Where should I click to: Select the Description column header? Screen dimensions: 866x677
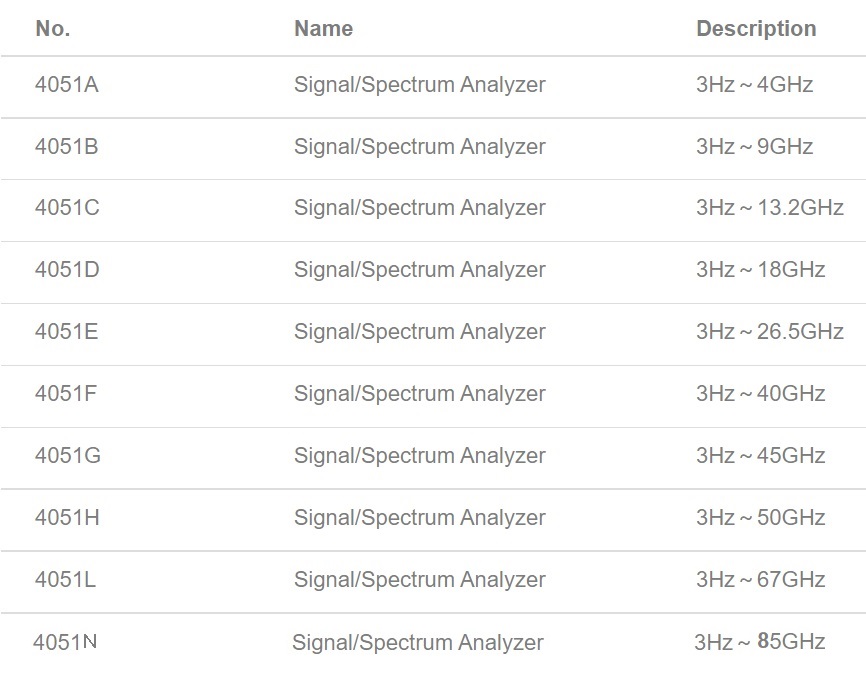click(756, 28)
